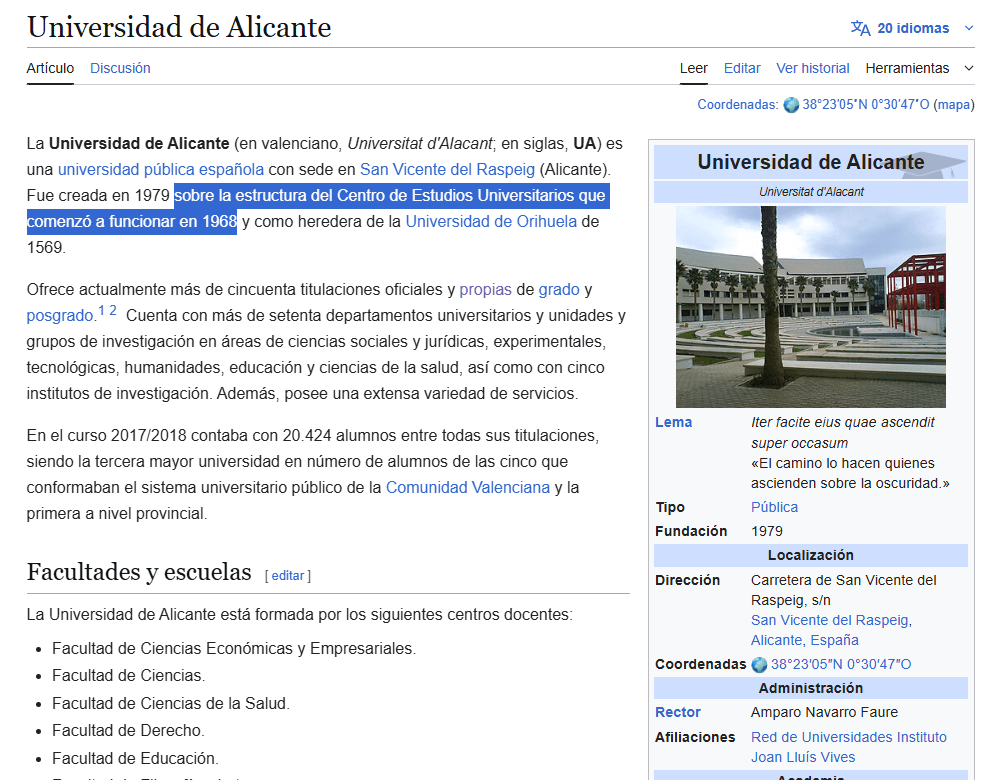This screenshot has height=780, width=985.
Task: Click the 'Localización' infobox section header
Action: [810, 555]
